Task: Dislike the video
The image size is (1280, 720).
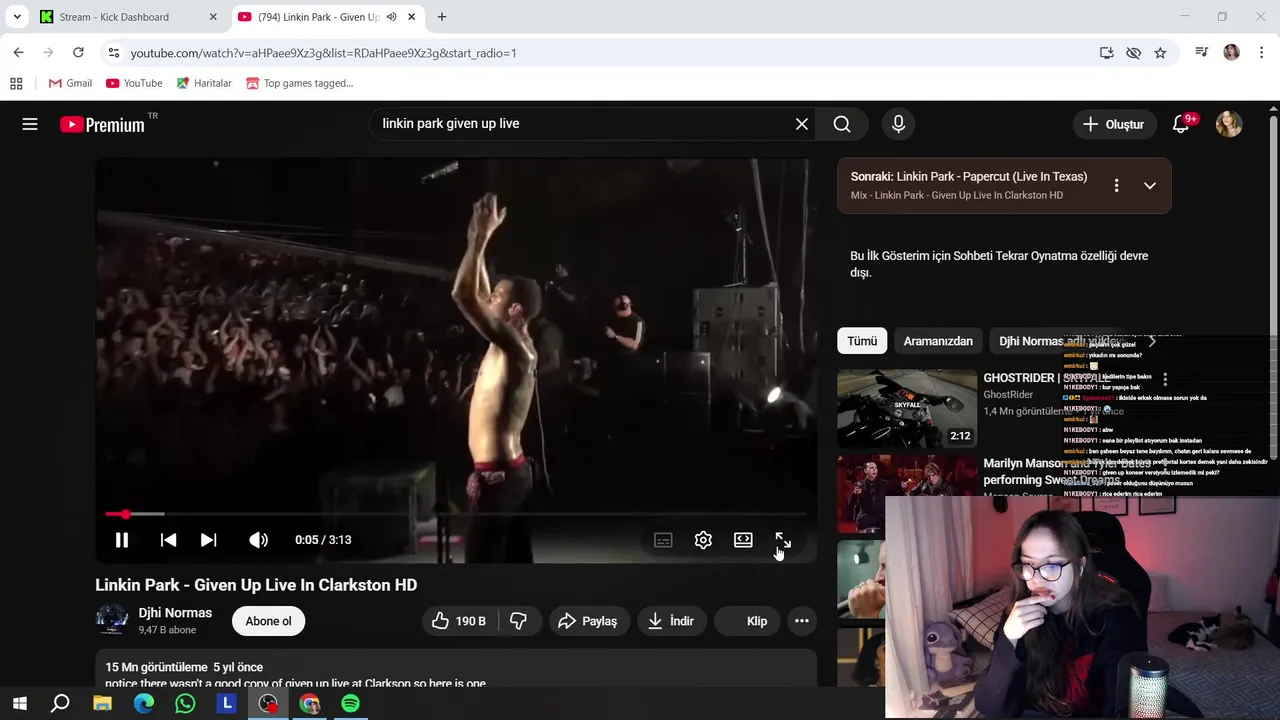Action: click(518, 621)
